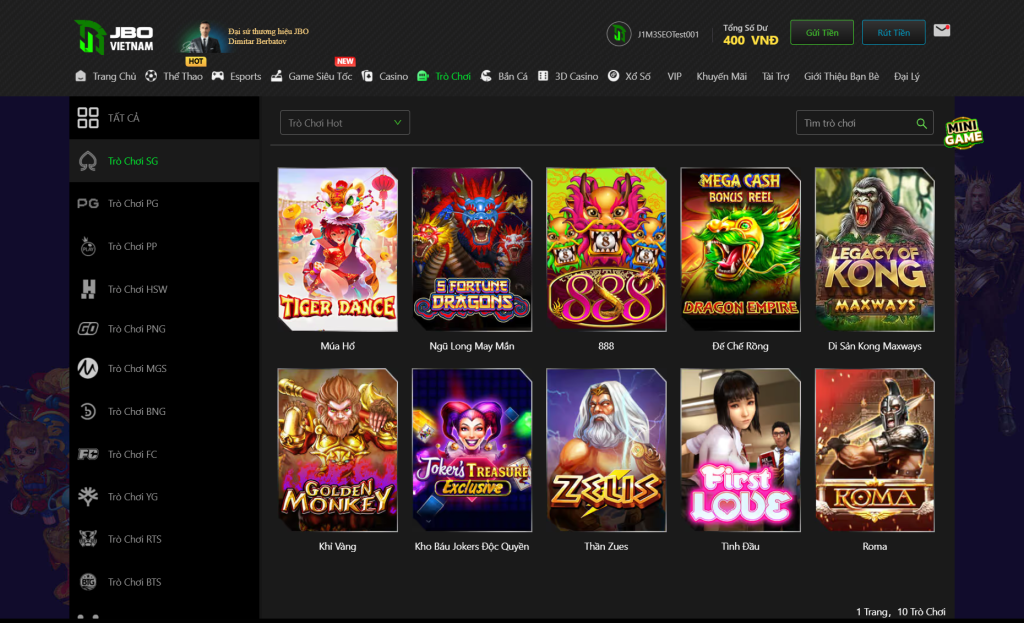The height and width of the screenshot is (623, 1024).
Task: Click the Esports gamepad icon
Action: (217, 76)
